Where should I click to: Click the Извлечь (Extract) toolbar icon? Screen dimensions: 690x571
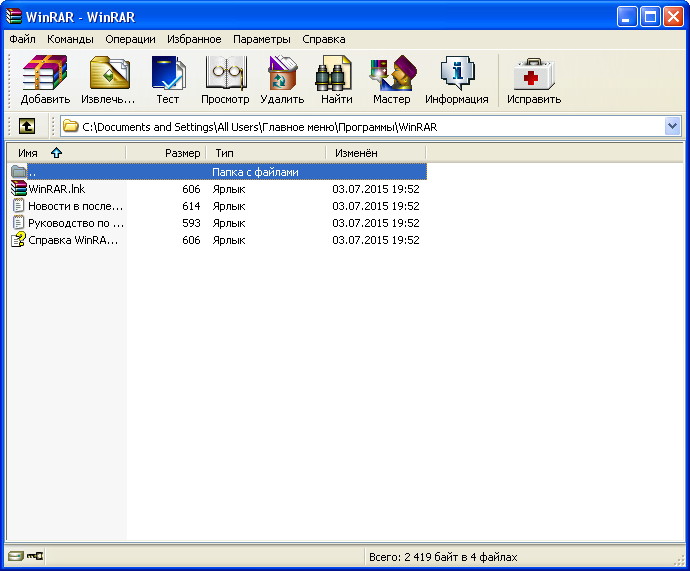(x=109, y=73)
